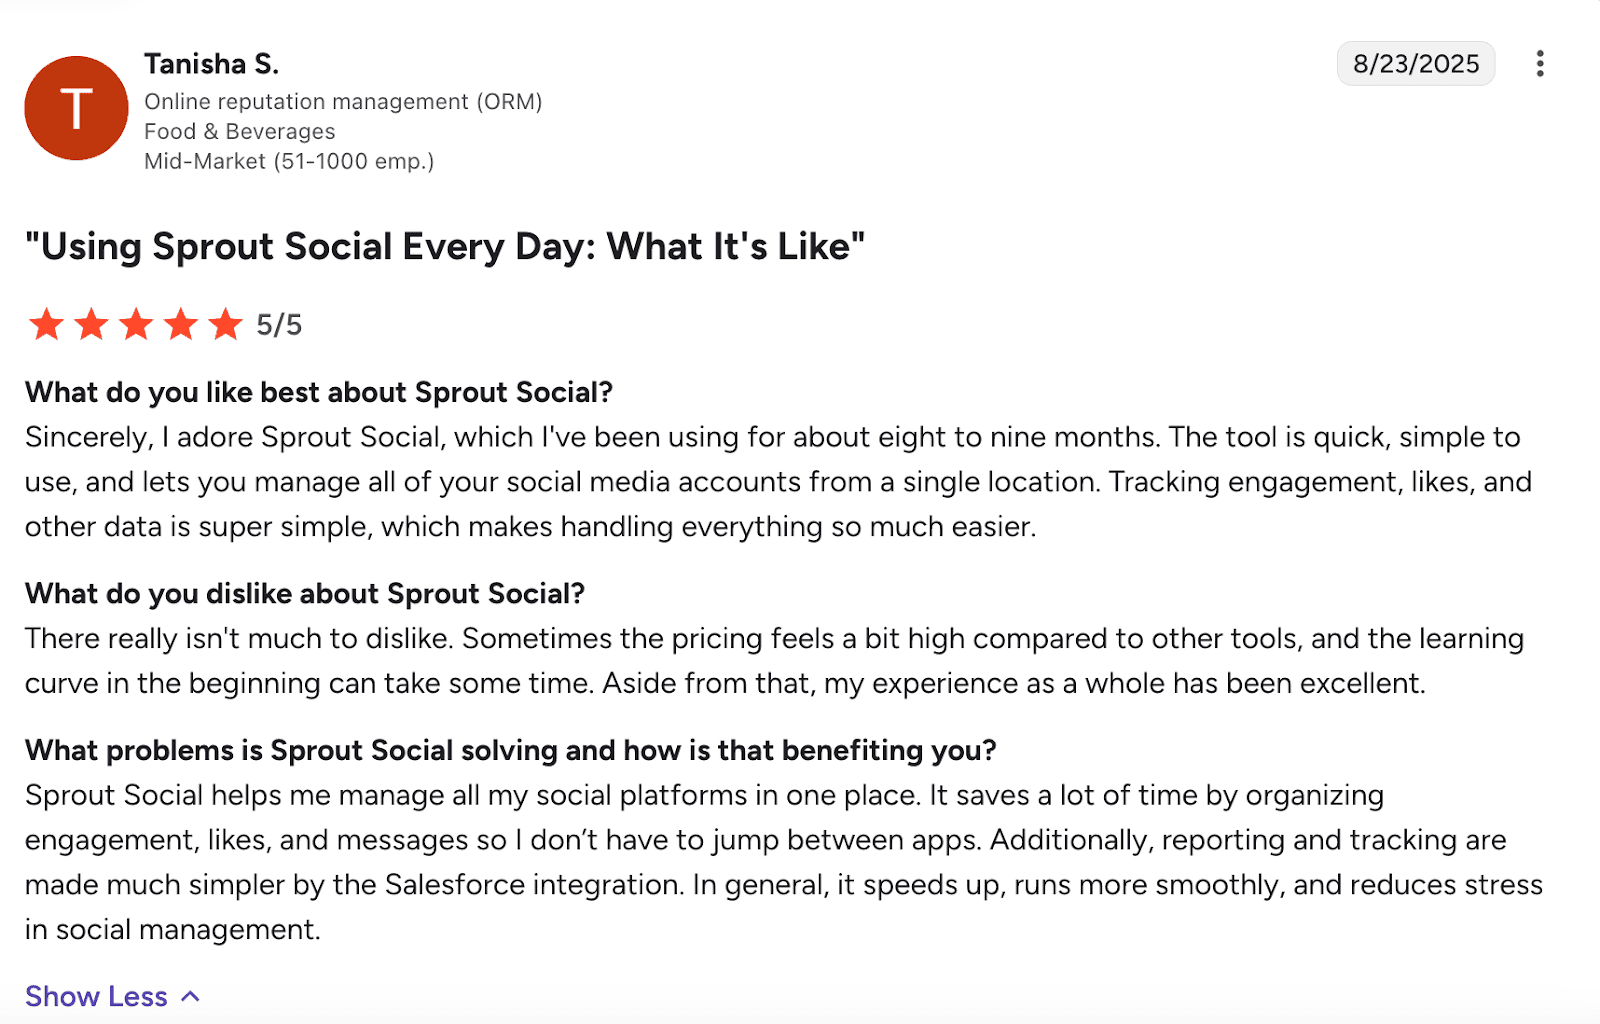1600x1024 pixels.
Task: Click 'Online reputation management (ORM)' role text
Action: point(343,102)
